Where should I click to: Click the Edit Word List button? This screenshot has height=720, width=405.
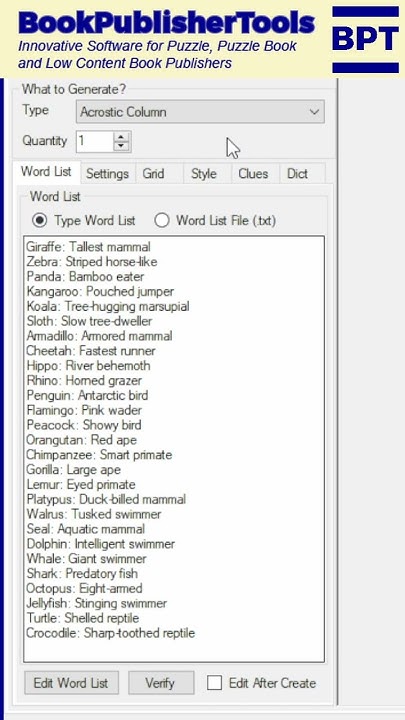71,683
